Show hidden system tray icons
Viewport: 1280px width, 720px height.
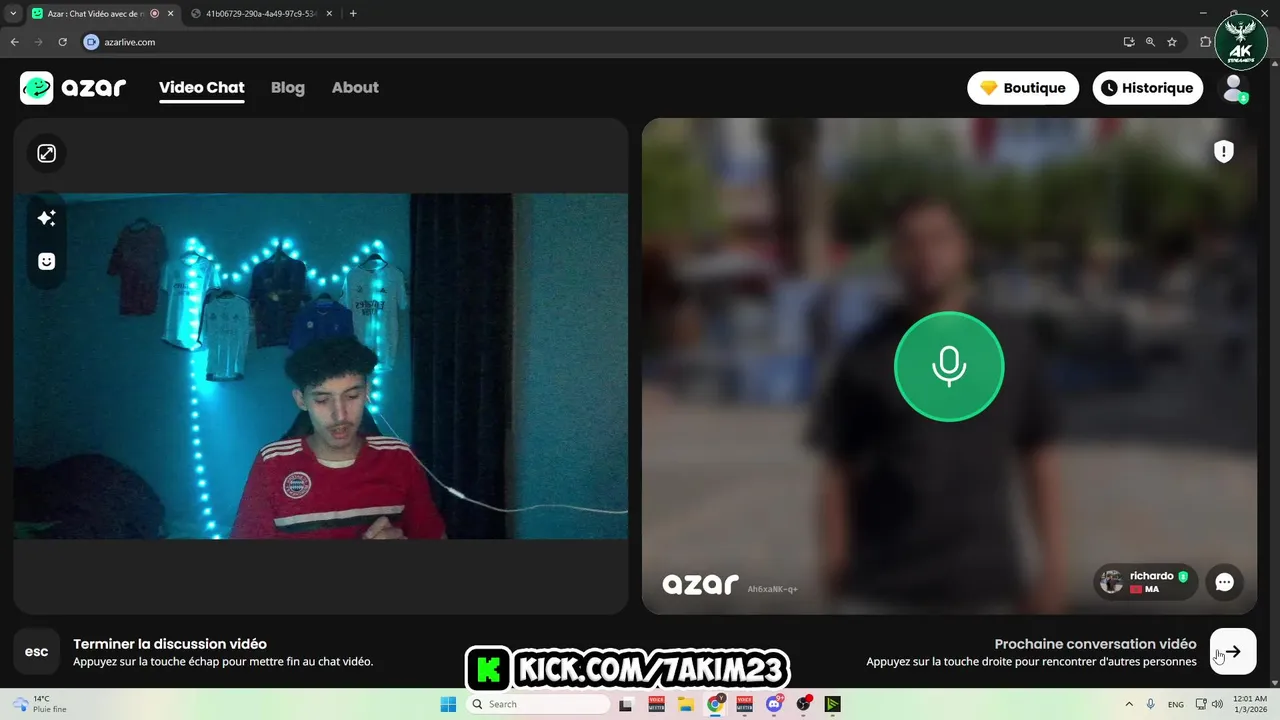pos(1129,704)
